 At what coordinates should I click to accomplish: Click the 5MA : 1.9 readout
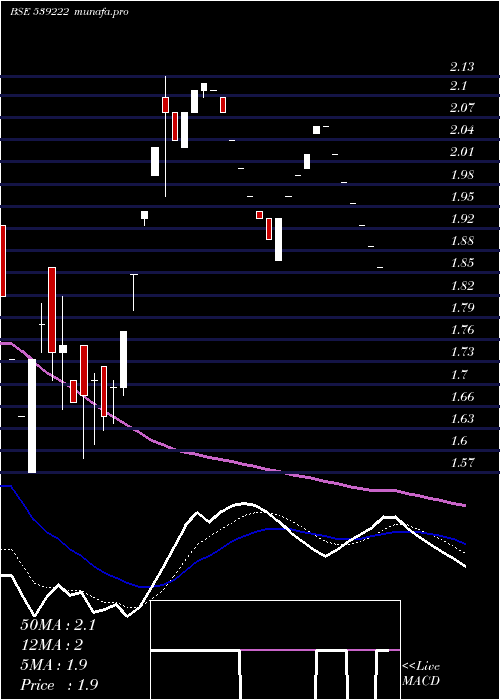coord(54,665)
